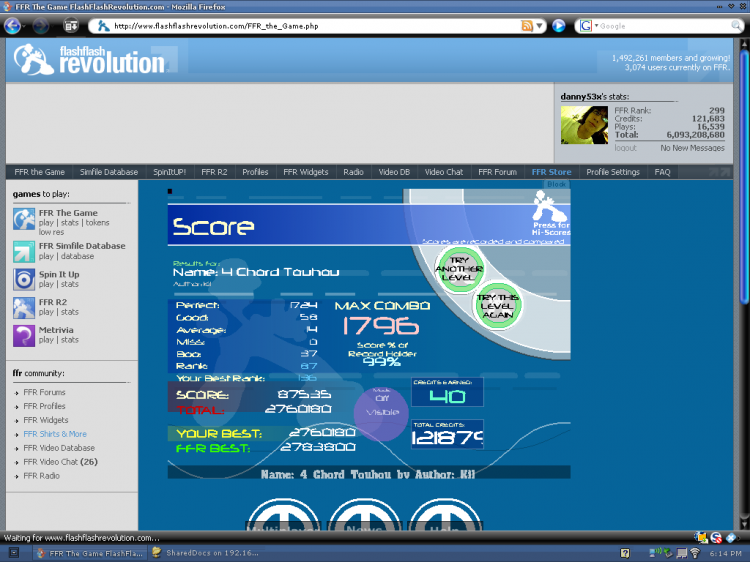Click the taskbar show desktop icon
Viewport: 750px width, 562px height.
14,553
